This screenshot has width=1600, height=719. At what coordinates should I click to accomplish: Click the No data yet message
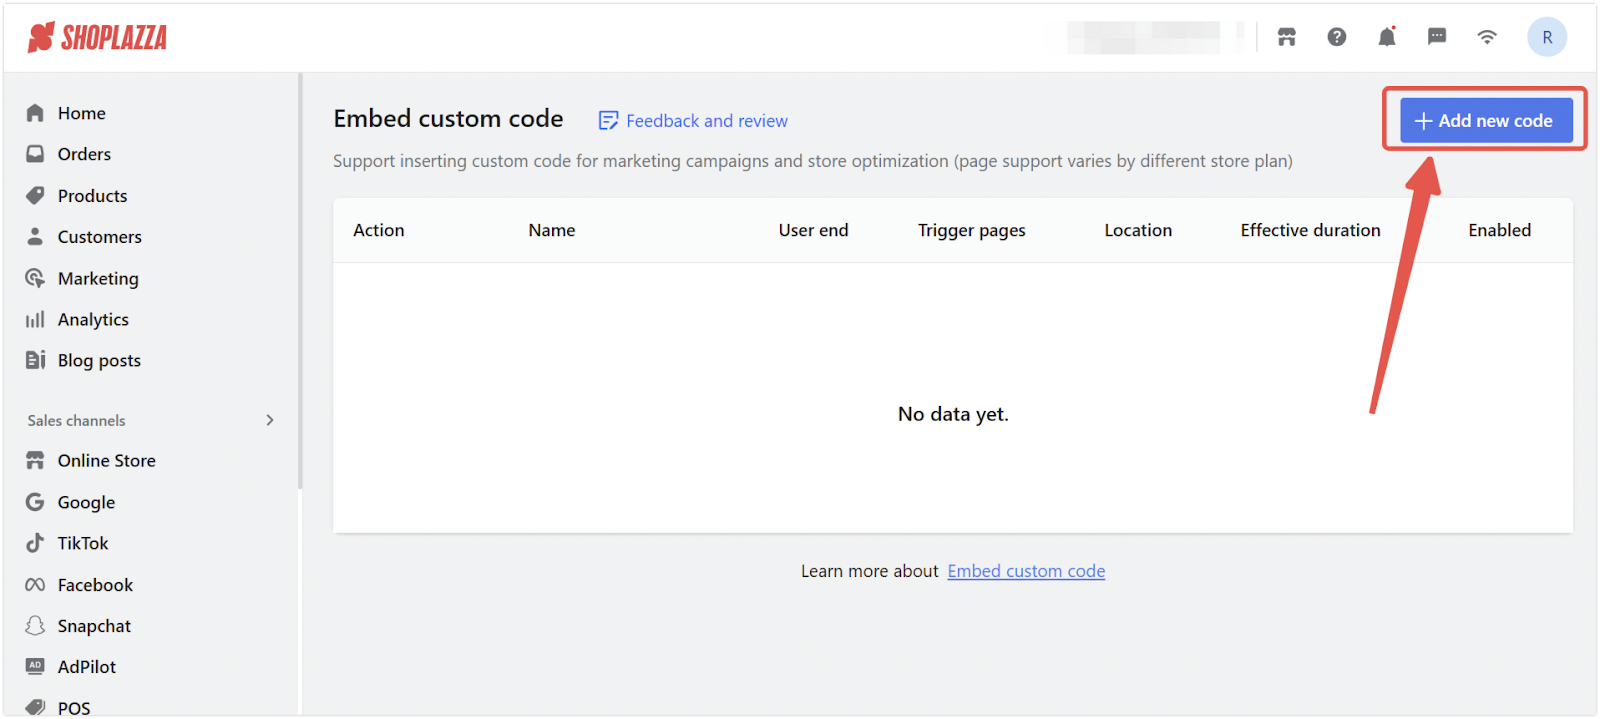(953, 414)
